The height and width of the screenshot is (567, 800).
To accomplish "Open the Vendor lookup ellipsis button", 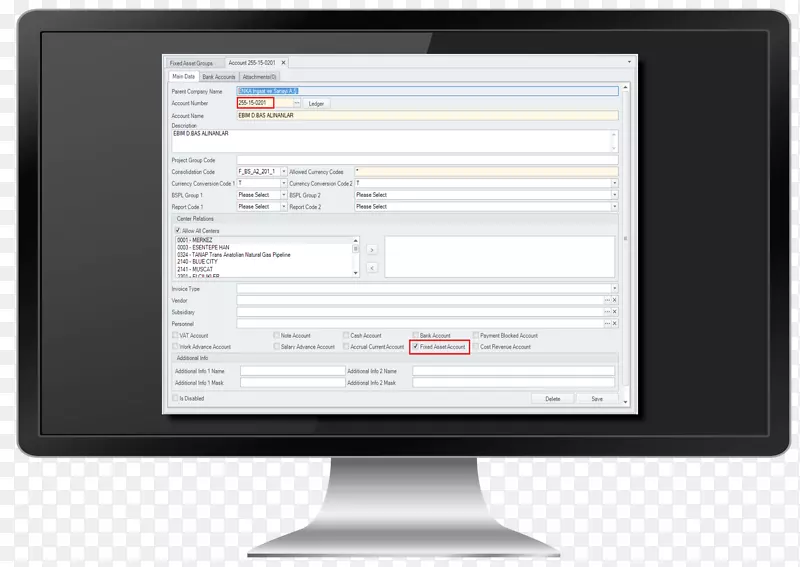I will click(x=607, y=300).
